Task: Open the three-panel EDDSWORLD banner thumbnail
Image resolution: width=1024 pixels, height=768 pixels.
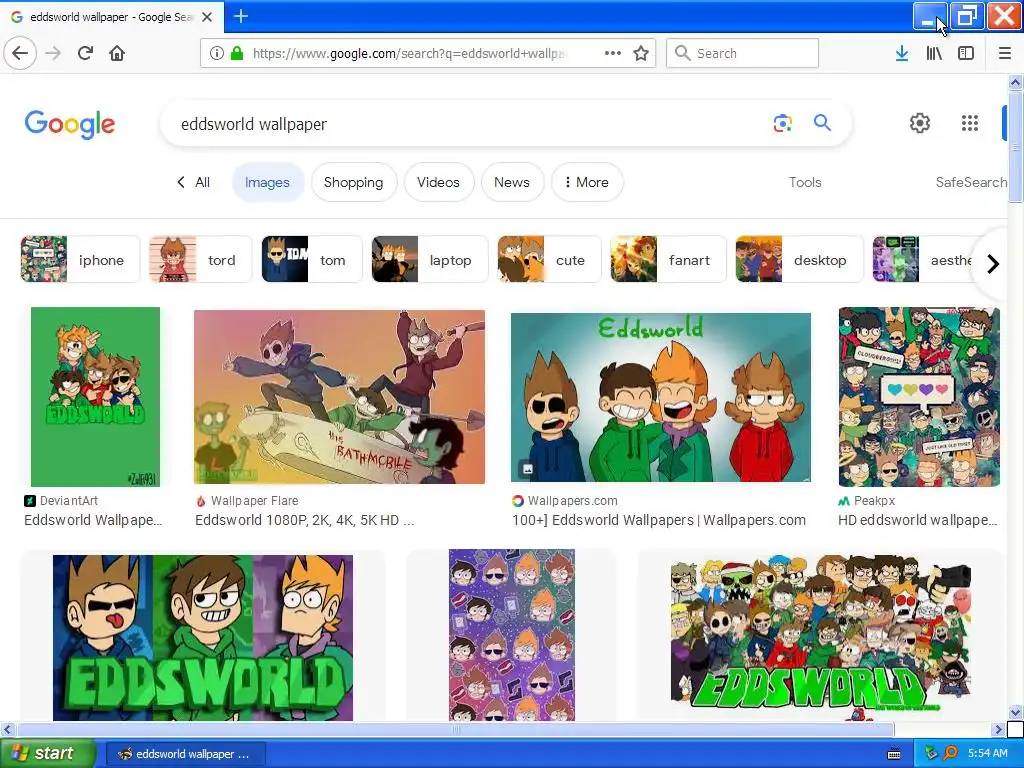Action: coord(202,638)
